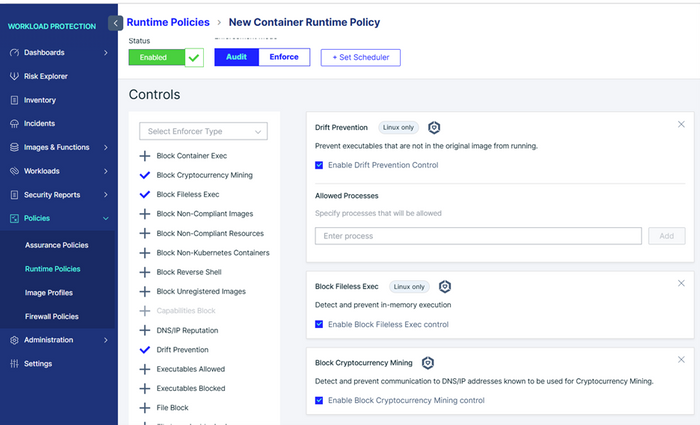Add the Executables Allowed control
Screen dimensions: 700x425
[x=145, y=369]
